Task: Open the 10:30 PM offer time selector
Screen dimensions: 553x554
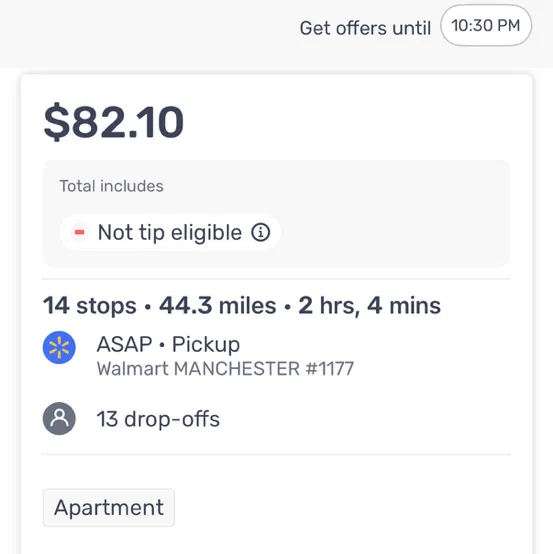Action: click(486, 25)
